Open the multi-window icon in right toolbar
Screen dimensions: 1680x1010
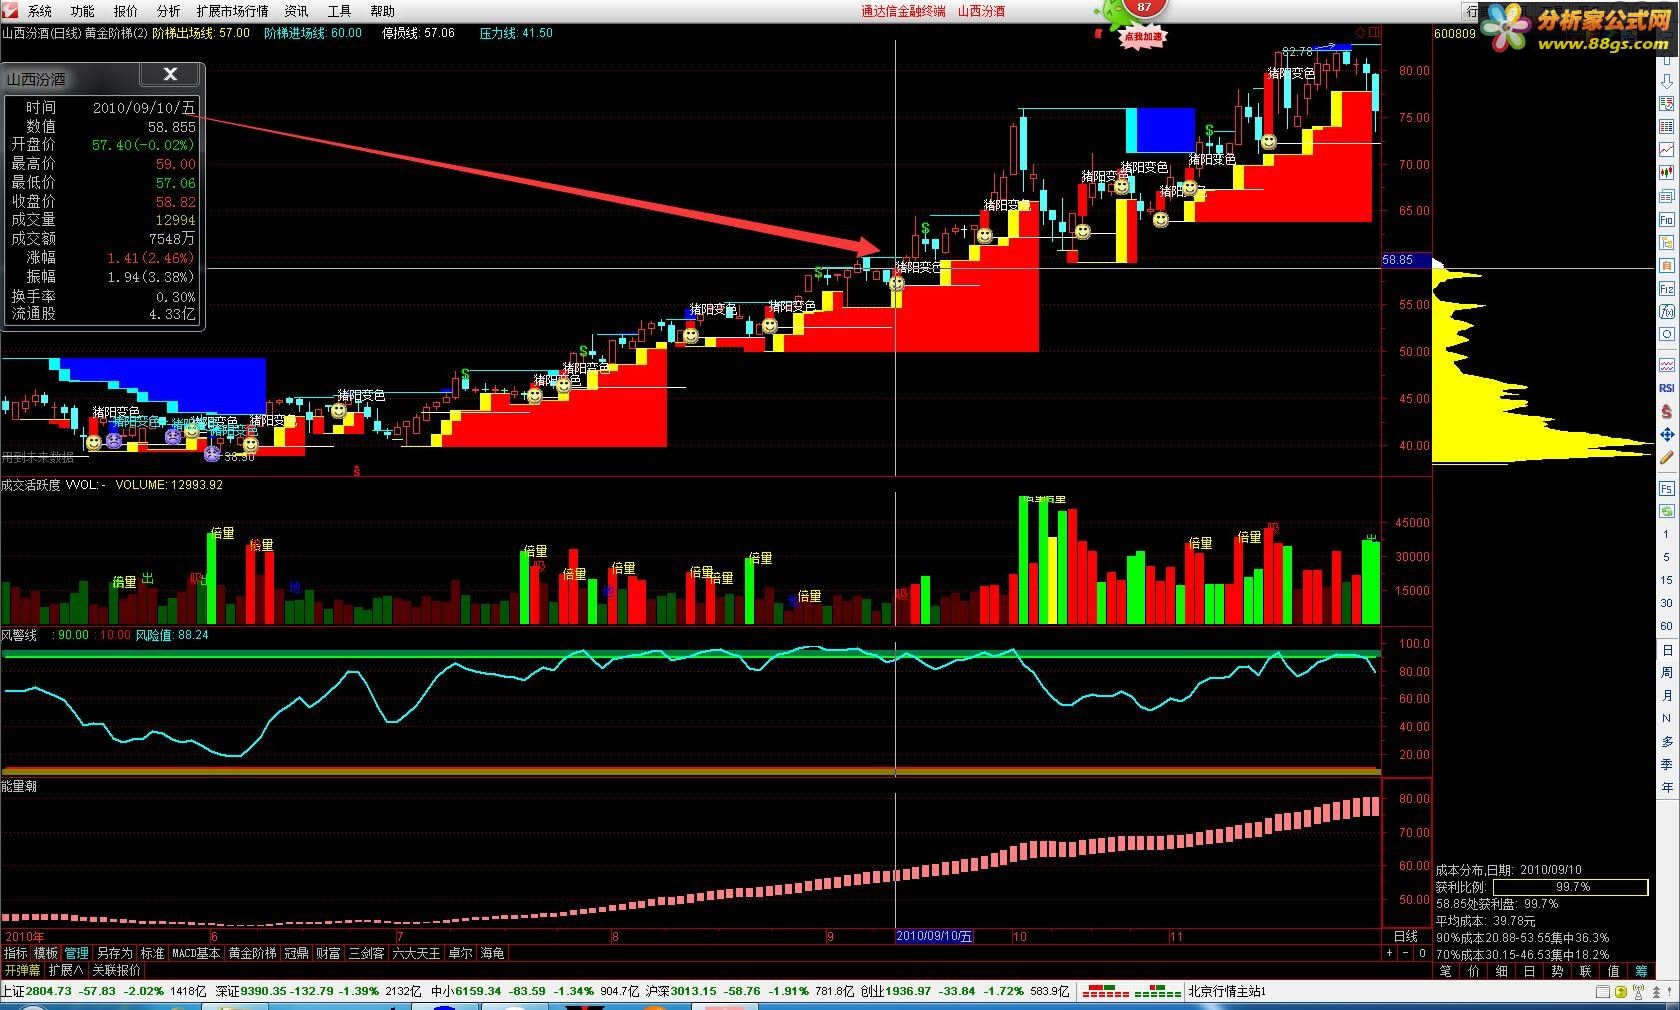tap(1667, 196)
